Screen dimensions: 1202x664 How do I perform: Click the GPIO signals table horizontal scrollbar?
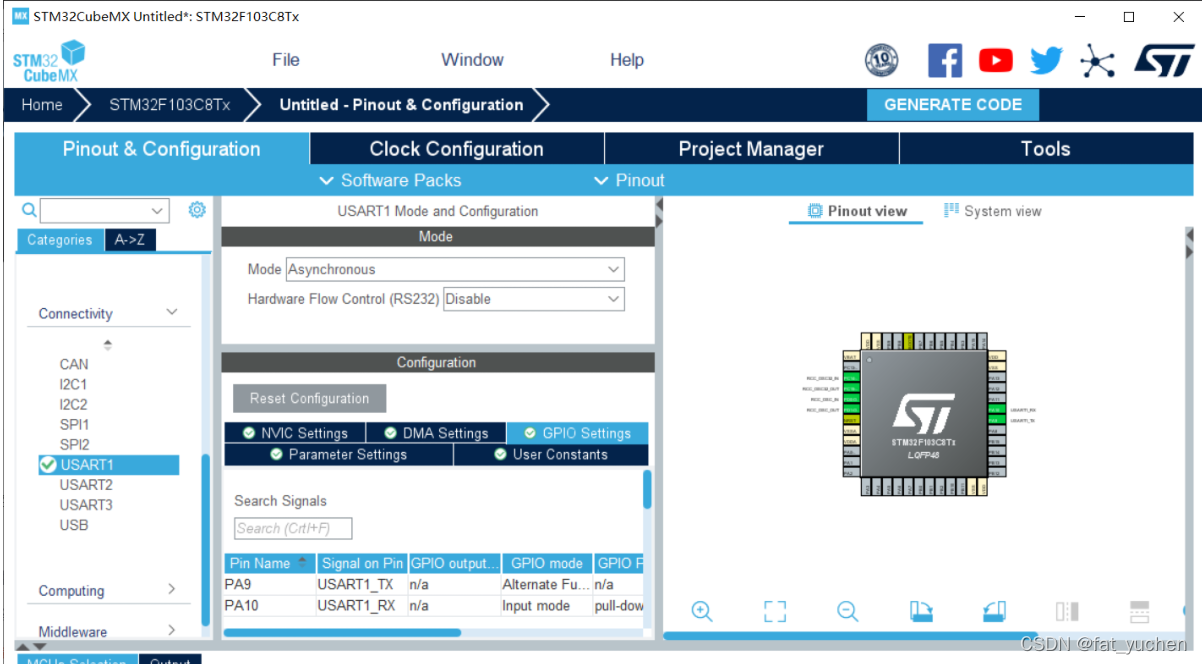342,632
